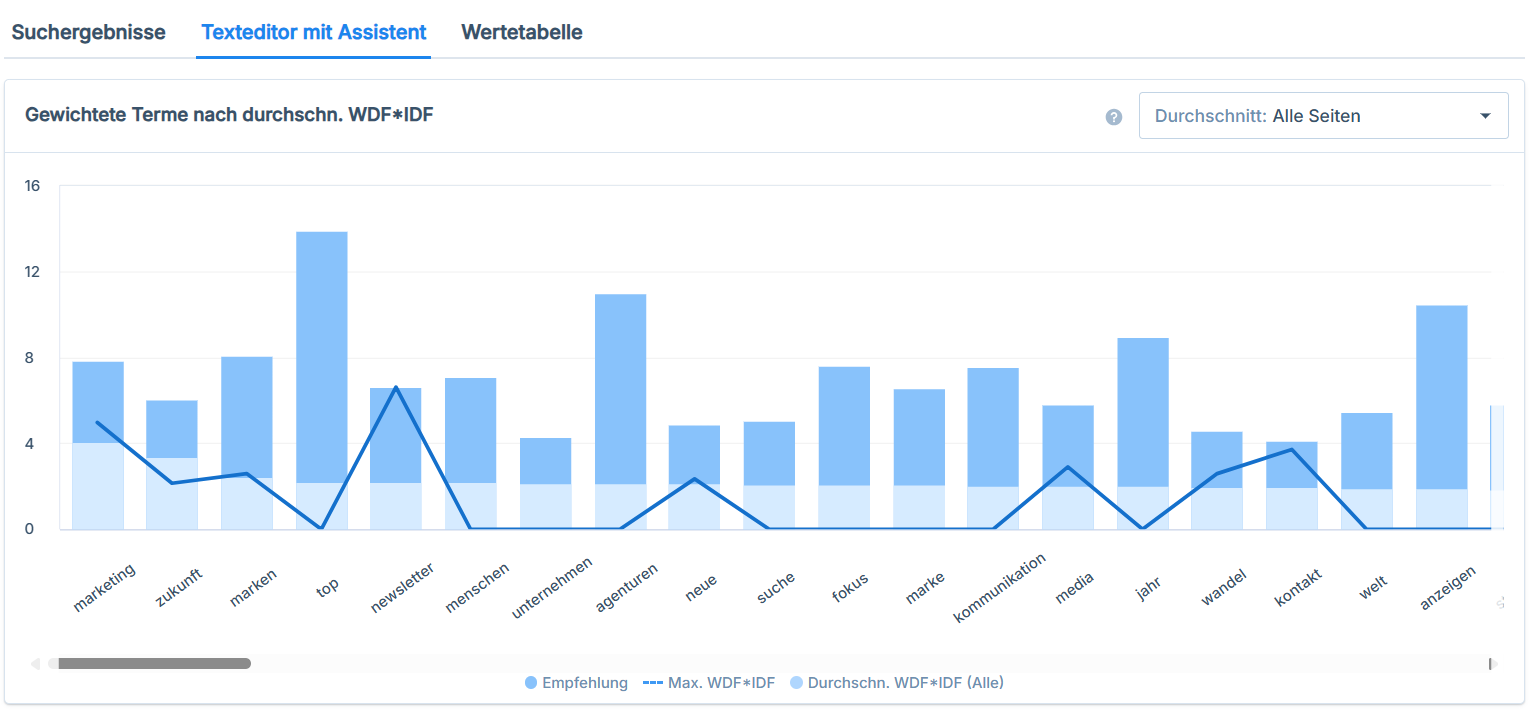Click the question mark help icon
This screenshot has width=1536, height=714.
(1114, 117)
